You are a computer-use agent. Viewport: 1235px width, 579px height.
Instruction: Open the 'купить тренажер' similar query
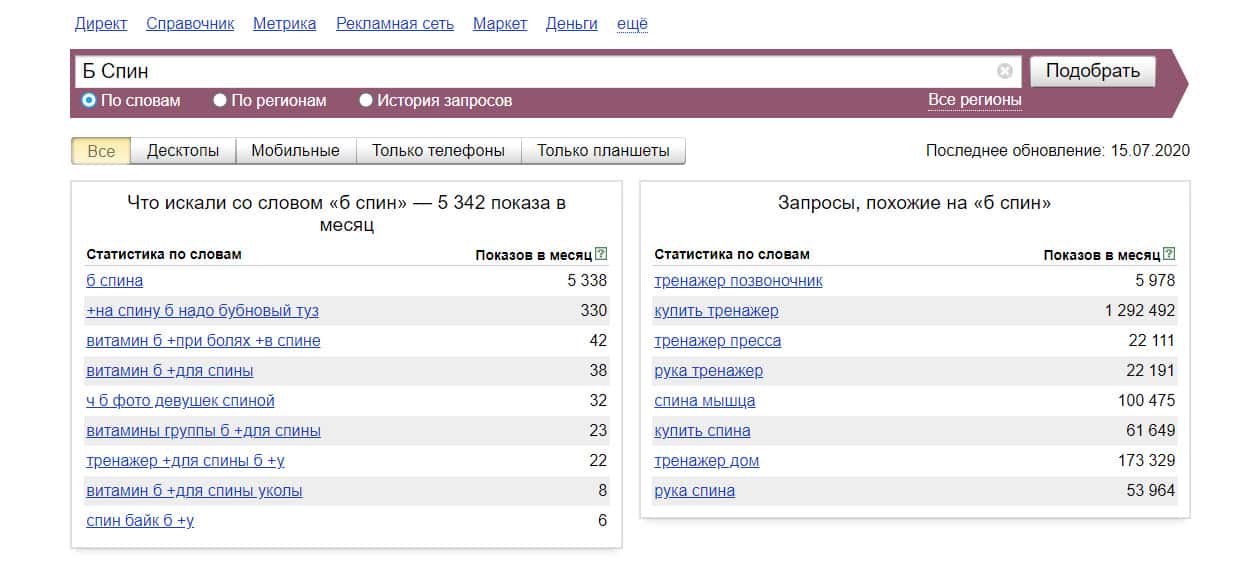click(716, 310)
